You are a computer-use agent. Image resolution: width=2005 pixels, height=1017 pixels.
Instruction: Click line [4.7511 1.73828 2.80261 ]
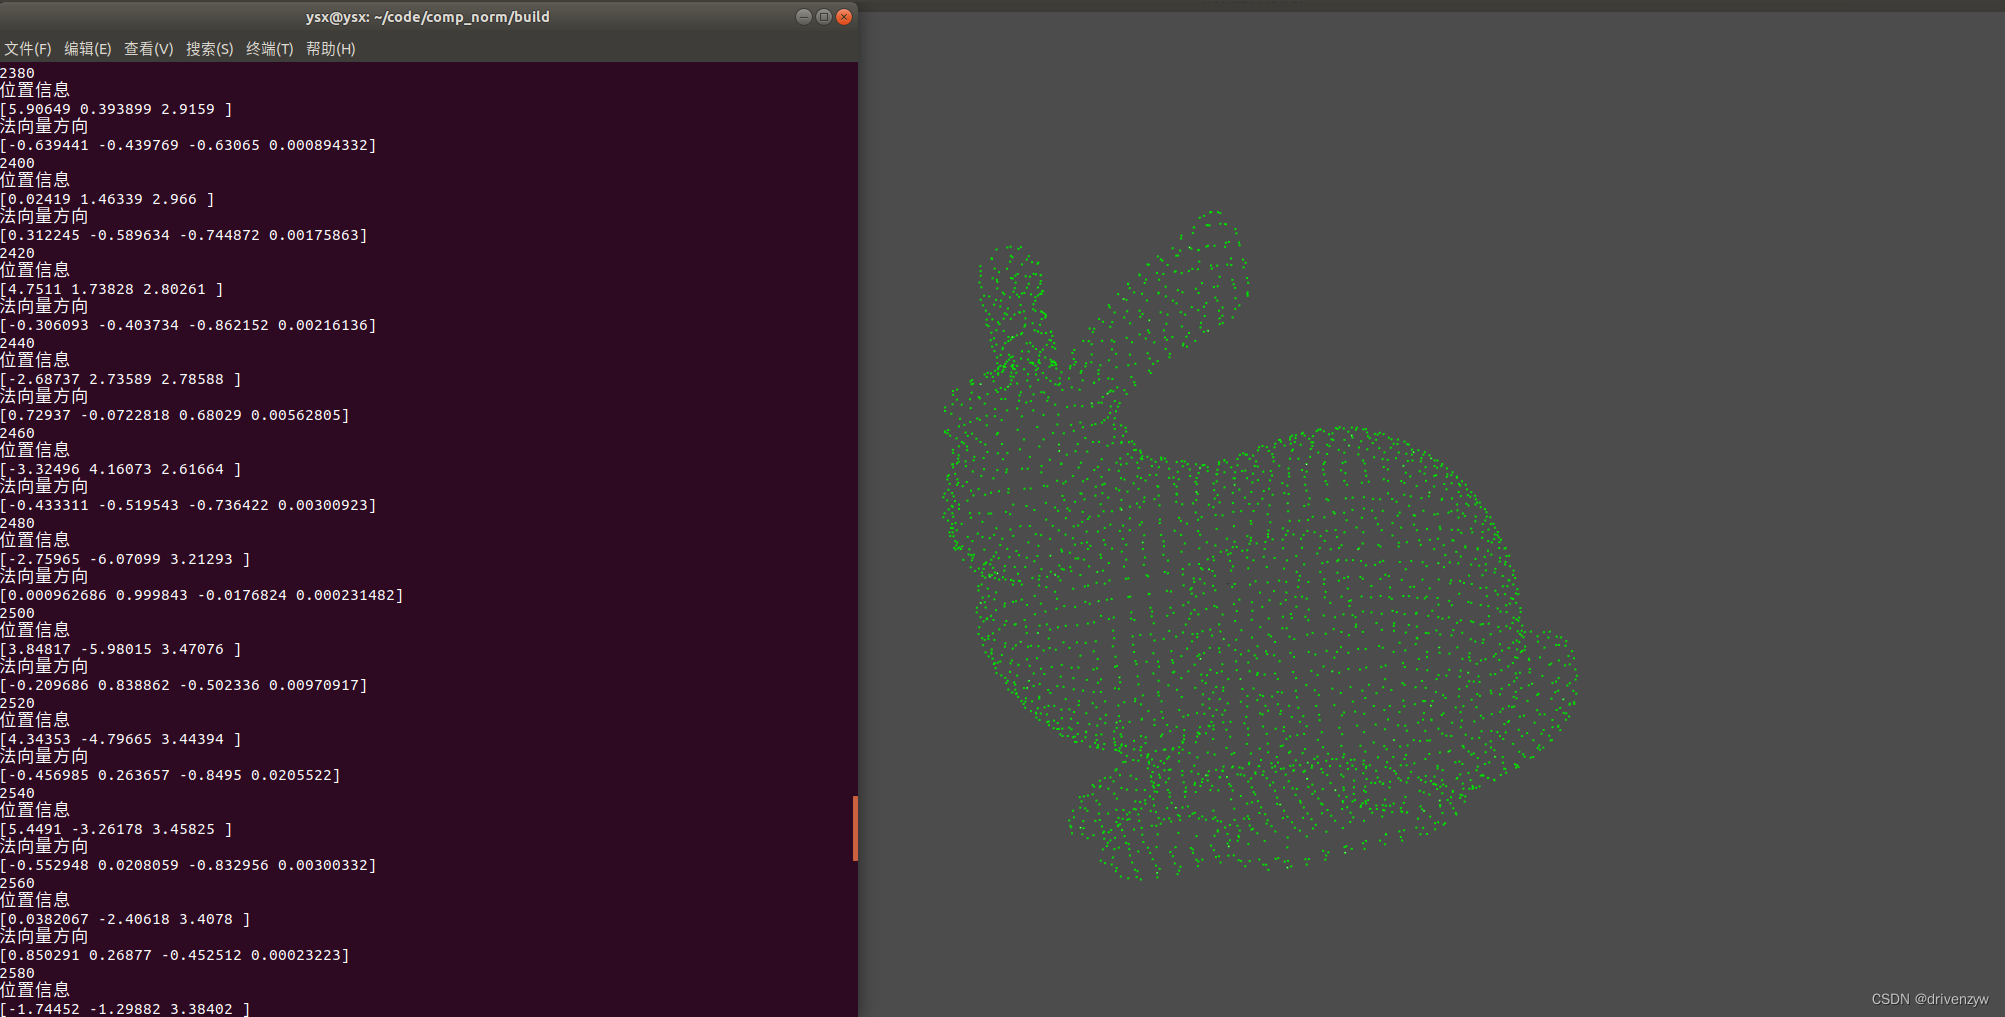(x=112, y=289)
